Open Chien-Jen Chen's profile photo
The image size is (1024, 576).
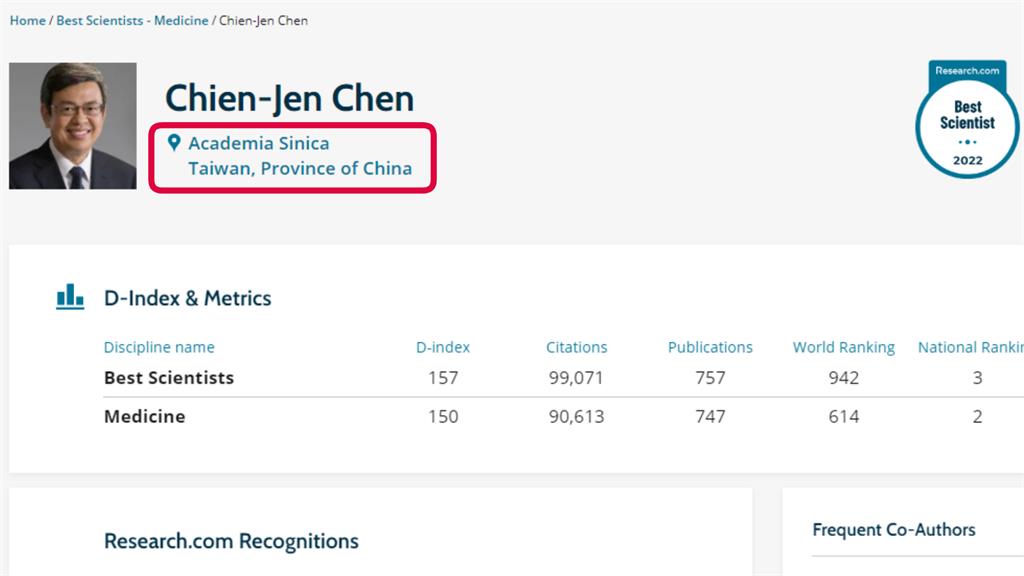[72, 126]
